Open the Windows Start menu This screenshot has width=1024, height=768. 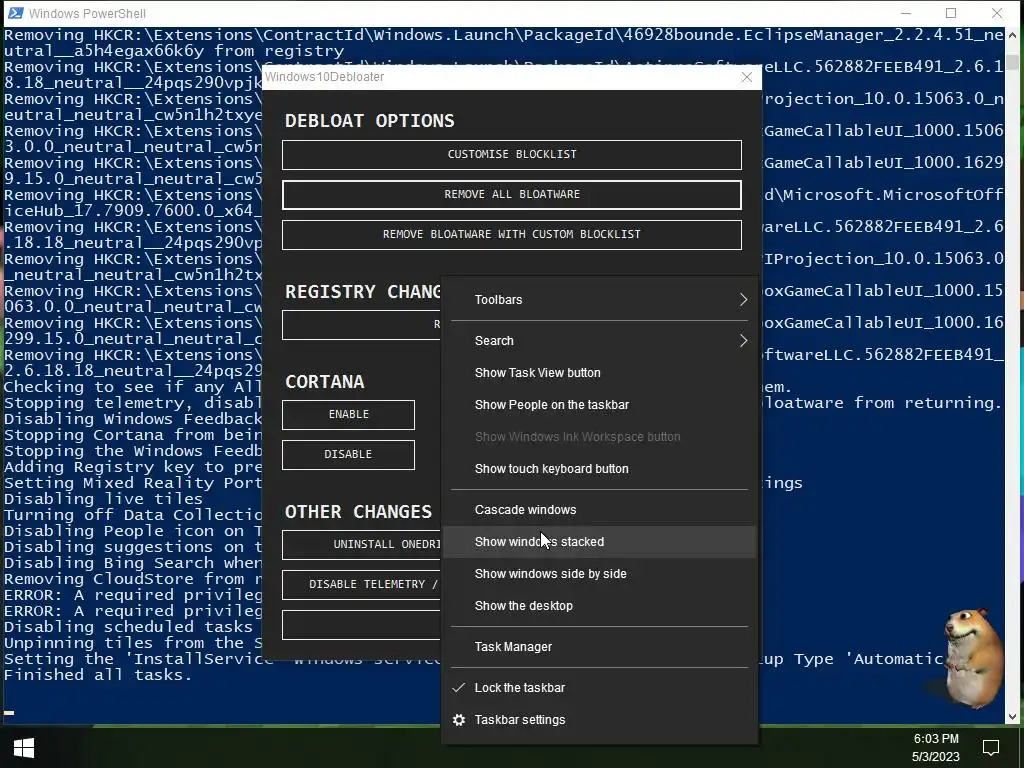(x=24, y=748)
